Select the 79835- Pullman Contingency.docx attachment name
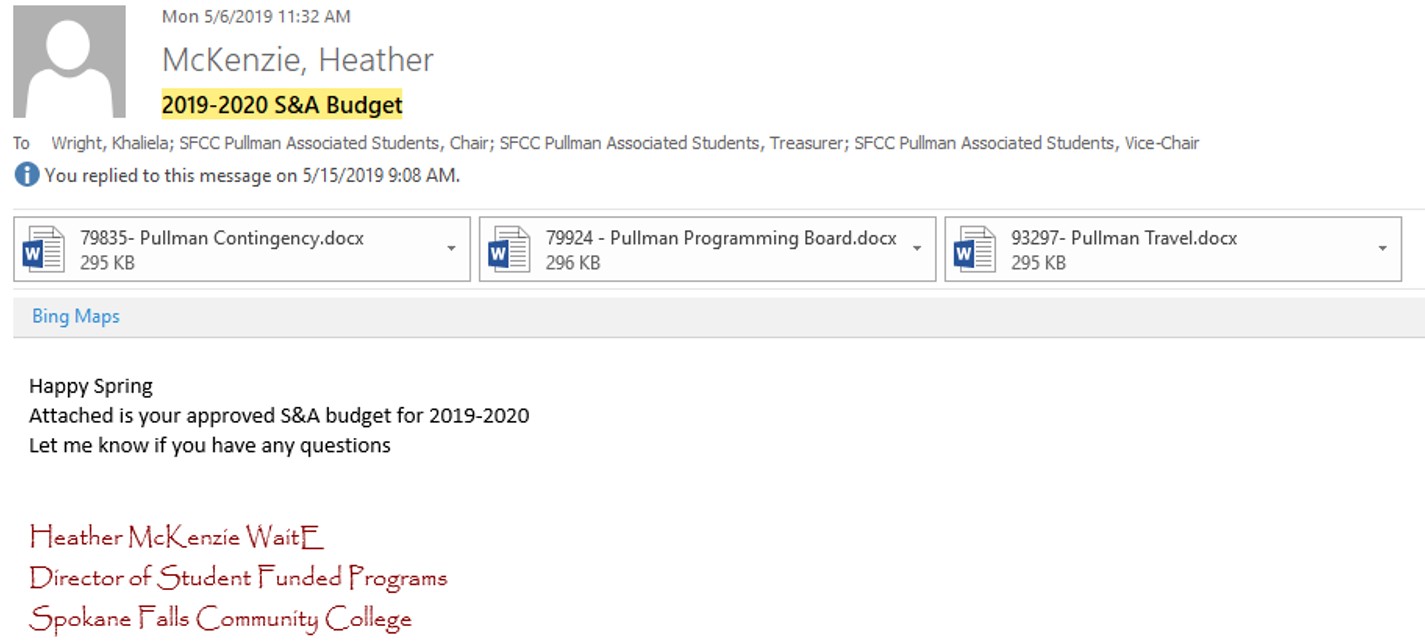This screenshot has width=1425, height=643. tap(222, 238)
